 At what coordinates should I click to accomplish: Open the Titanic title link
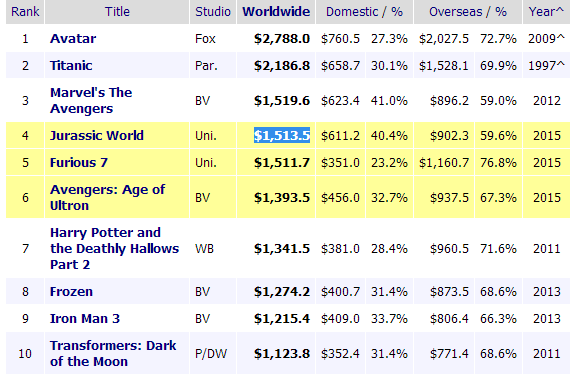71,65
